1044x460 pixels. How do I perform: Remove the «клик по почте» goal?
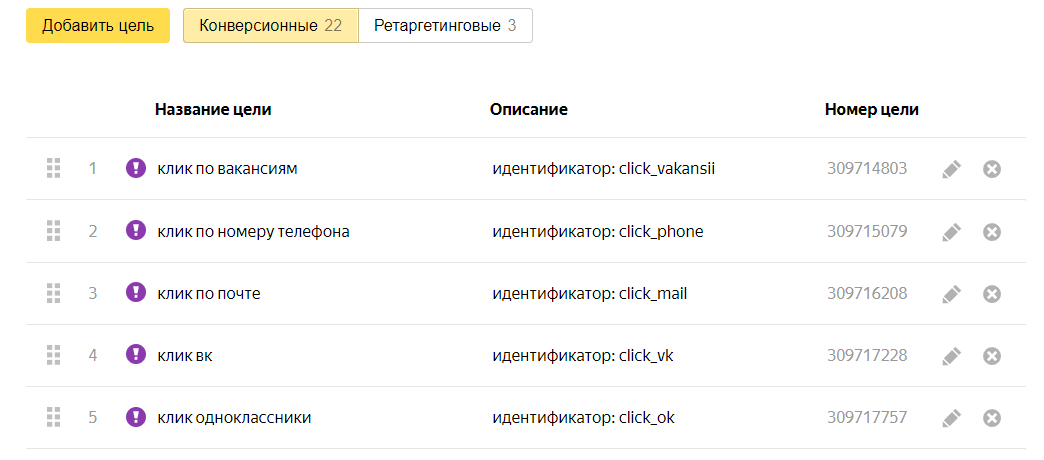pos(992,294)
